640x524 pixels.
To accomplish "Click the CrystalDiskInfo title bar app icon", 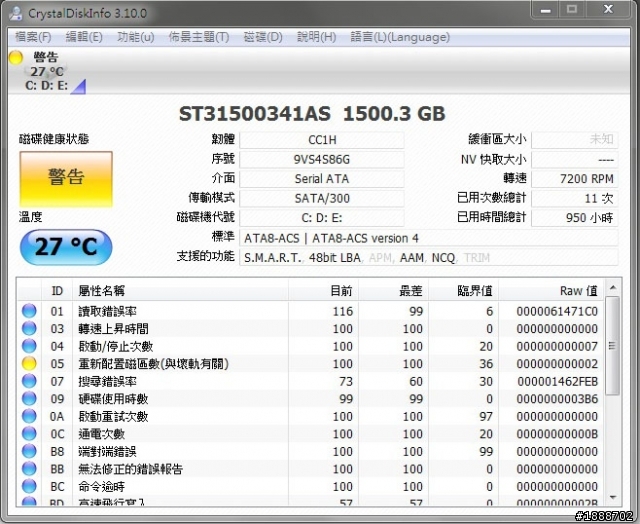I will 16,13.
